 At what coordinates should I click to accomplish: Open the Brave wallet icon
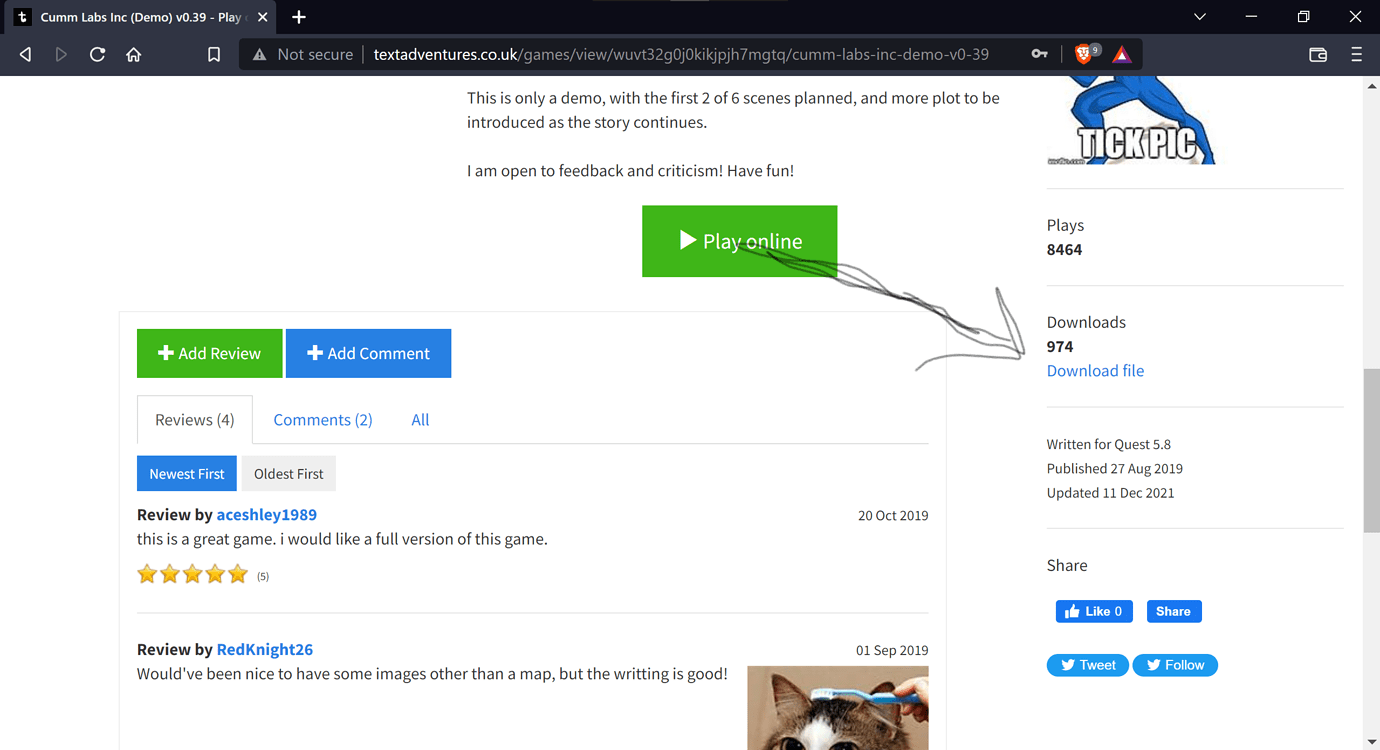pyautogui.click(x=1318, y=55)
